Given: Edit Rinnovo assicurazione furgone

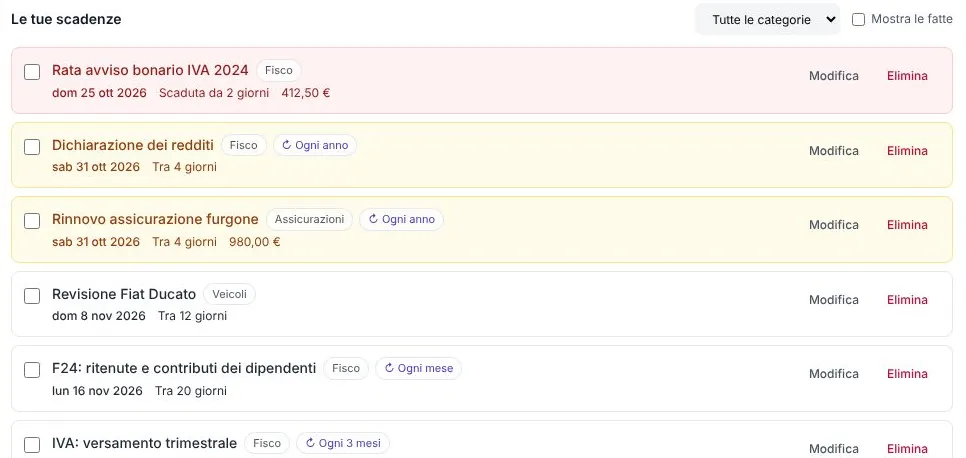Looking at the screenshot, I should (834, 225).
